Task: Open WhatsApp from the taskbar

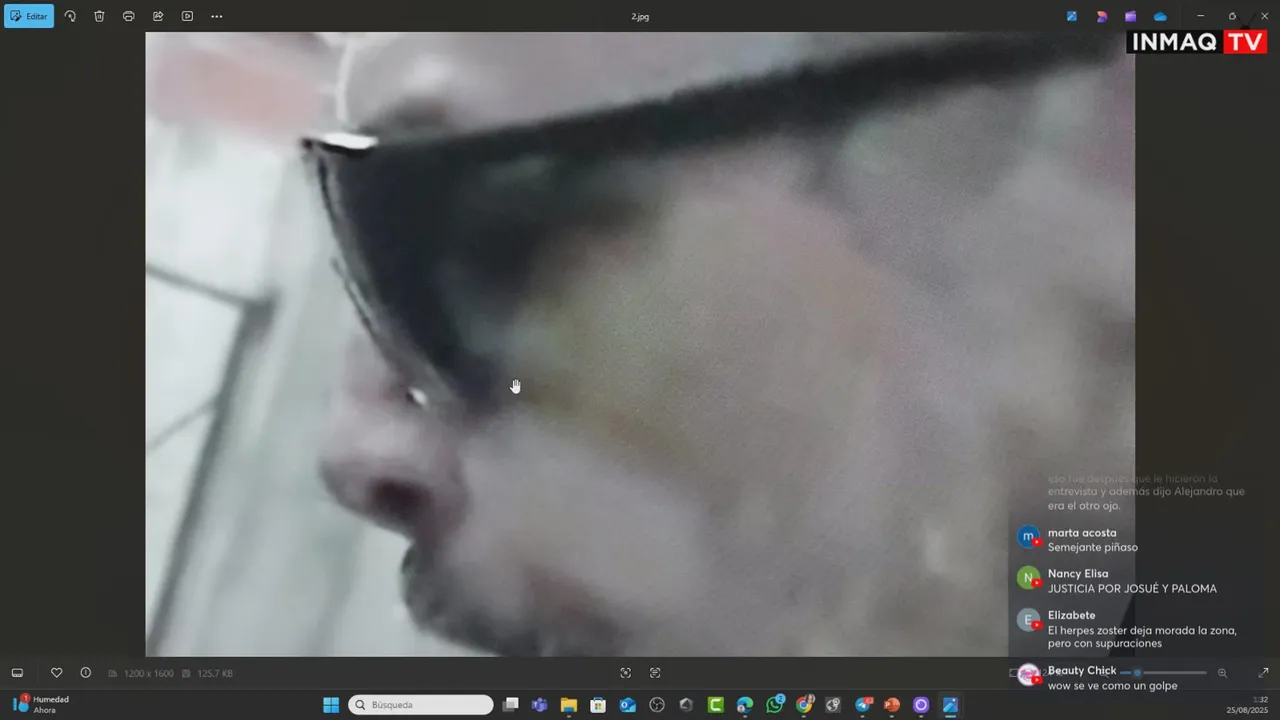Action: tap(775, 705)
